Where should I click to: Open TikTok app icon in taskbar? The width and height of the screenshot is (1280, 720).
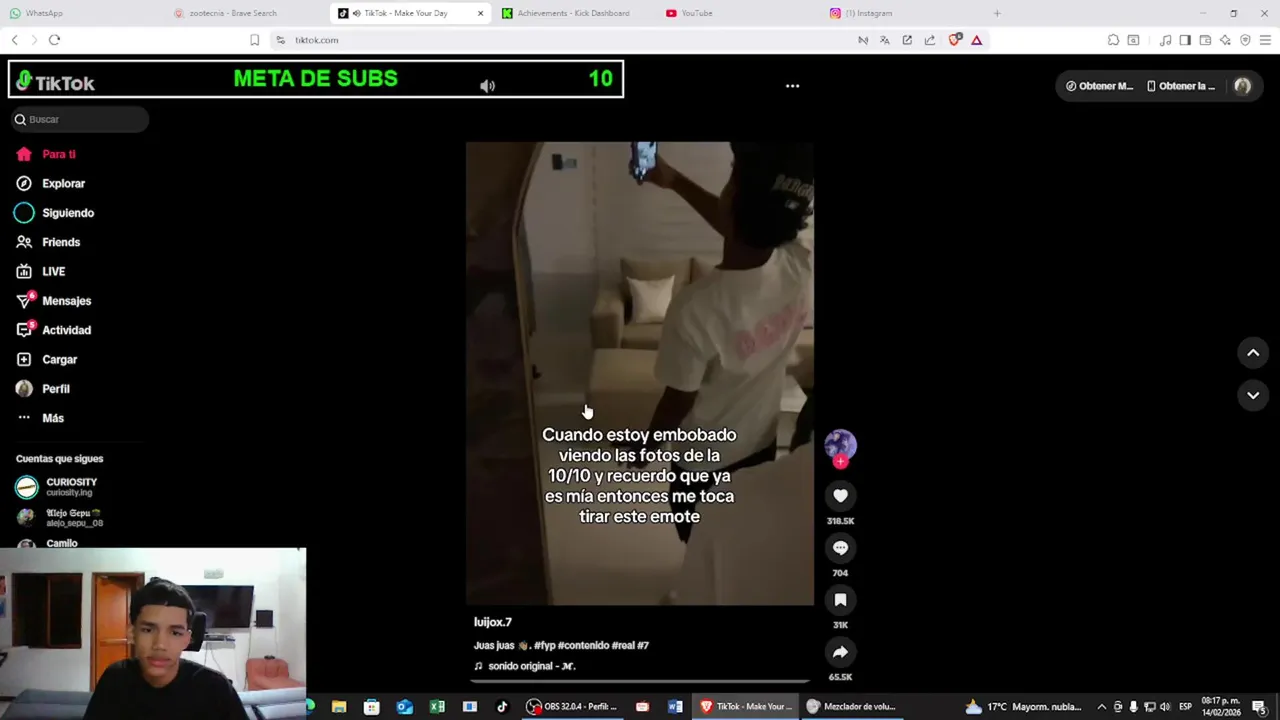pyautogui.click(x=502, y=707)
